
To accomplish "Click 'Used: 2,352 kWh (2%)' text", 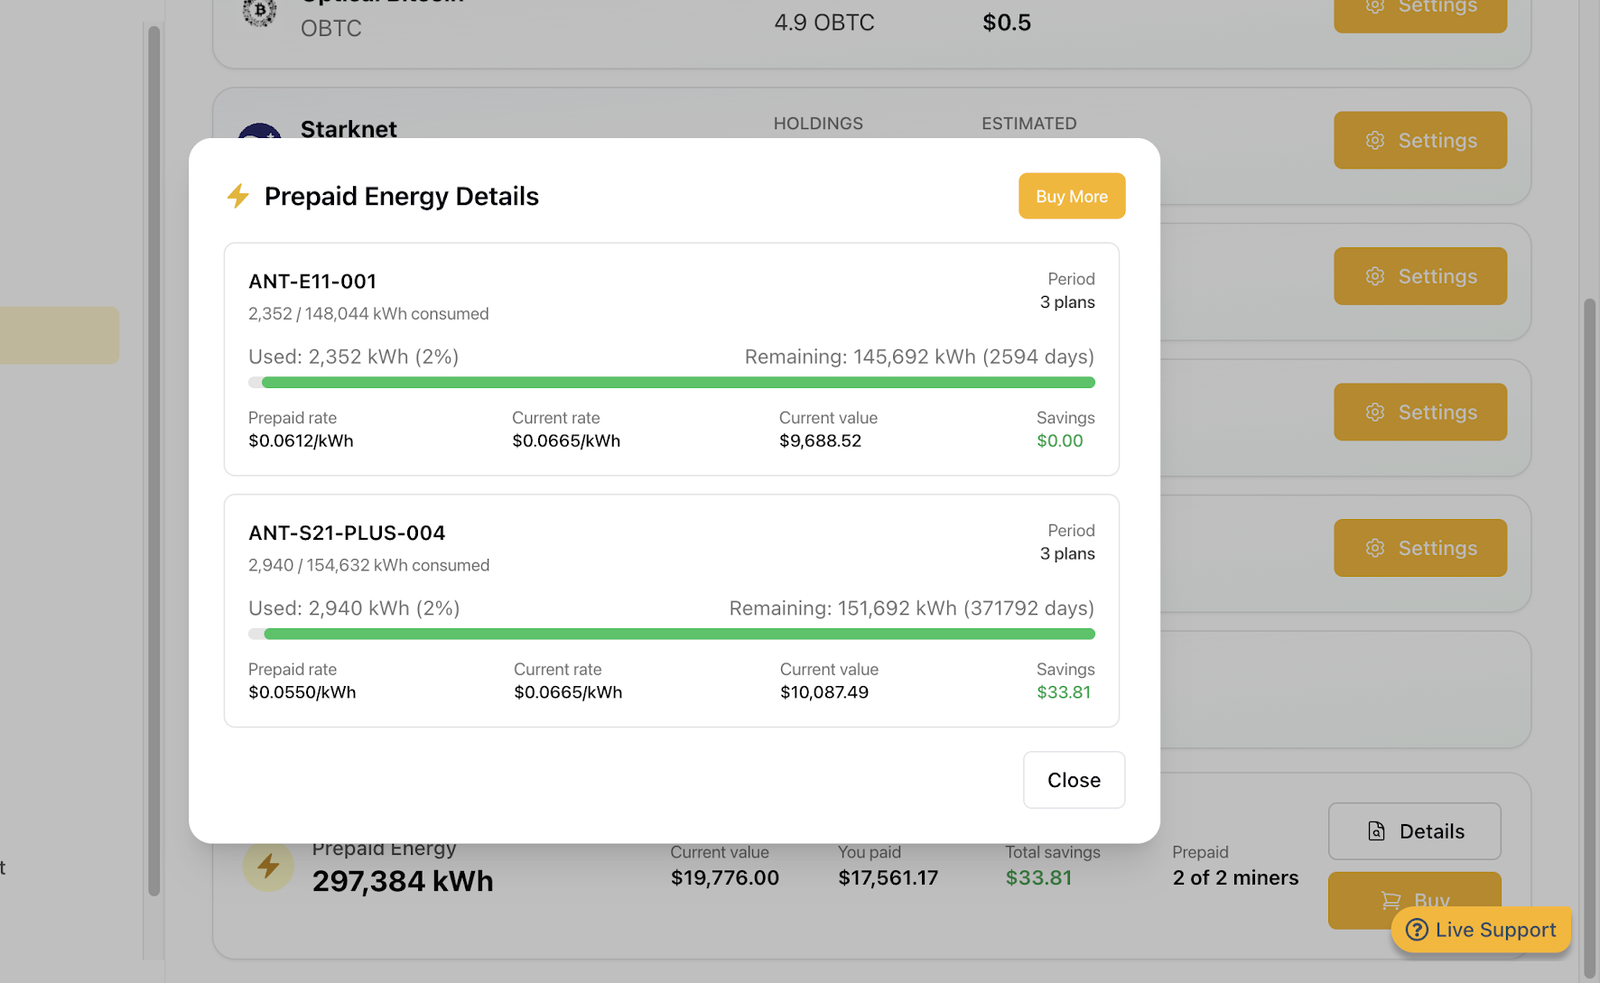I will pyautogui.click(x=353, y=357).
